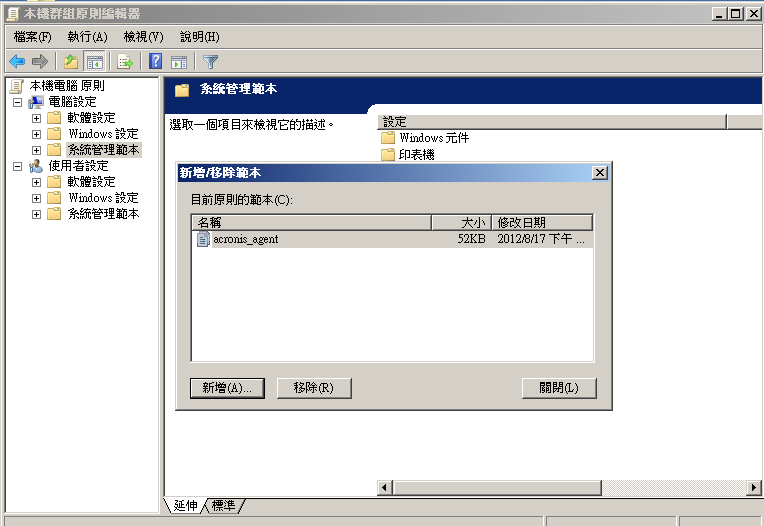Expand Windows 設定 under 電腦設定
The width and height of the screenshot is (764, 526).
point(36,134)
